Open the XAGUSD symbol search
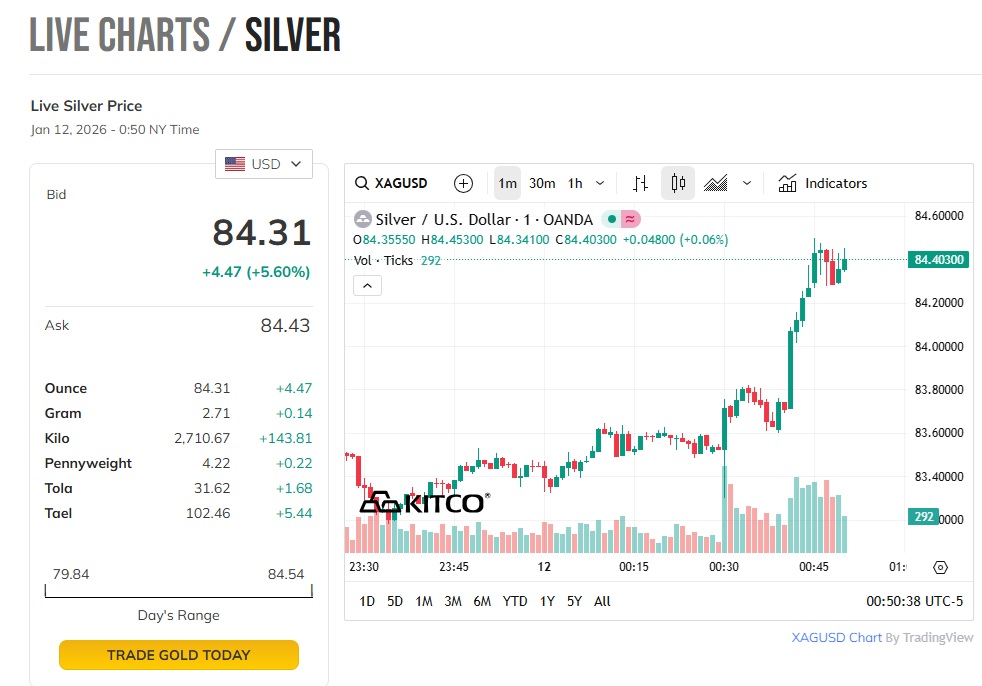This screenshot has width=982, height=686. pos(392,183)
